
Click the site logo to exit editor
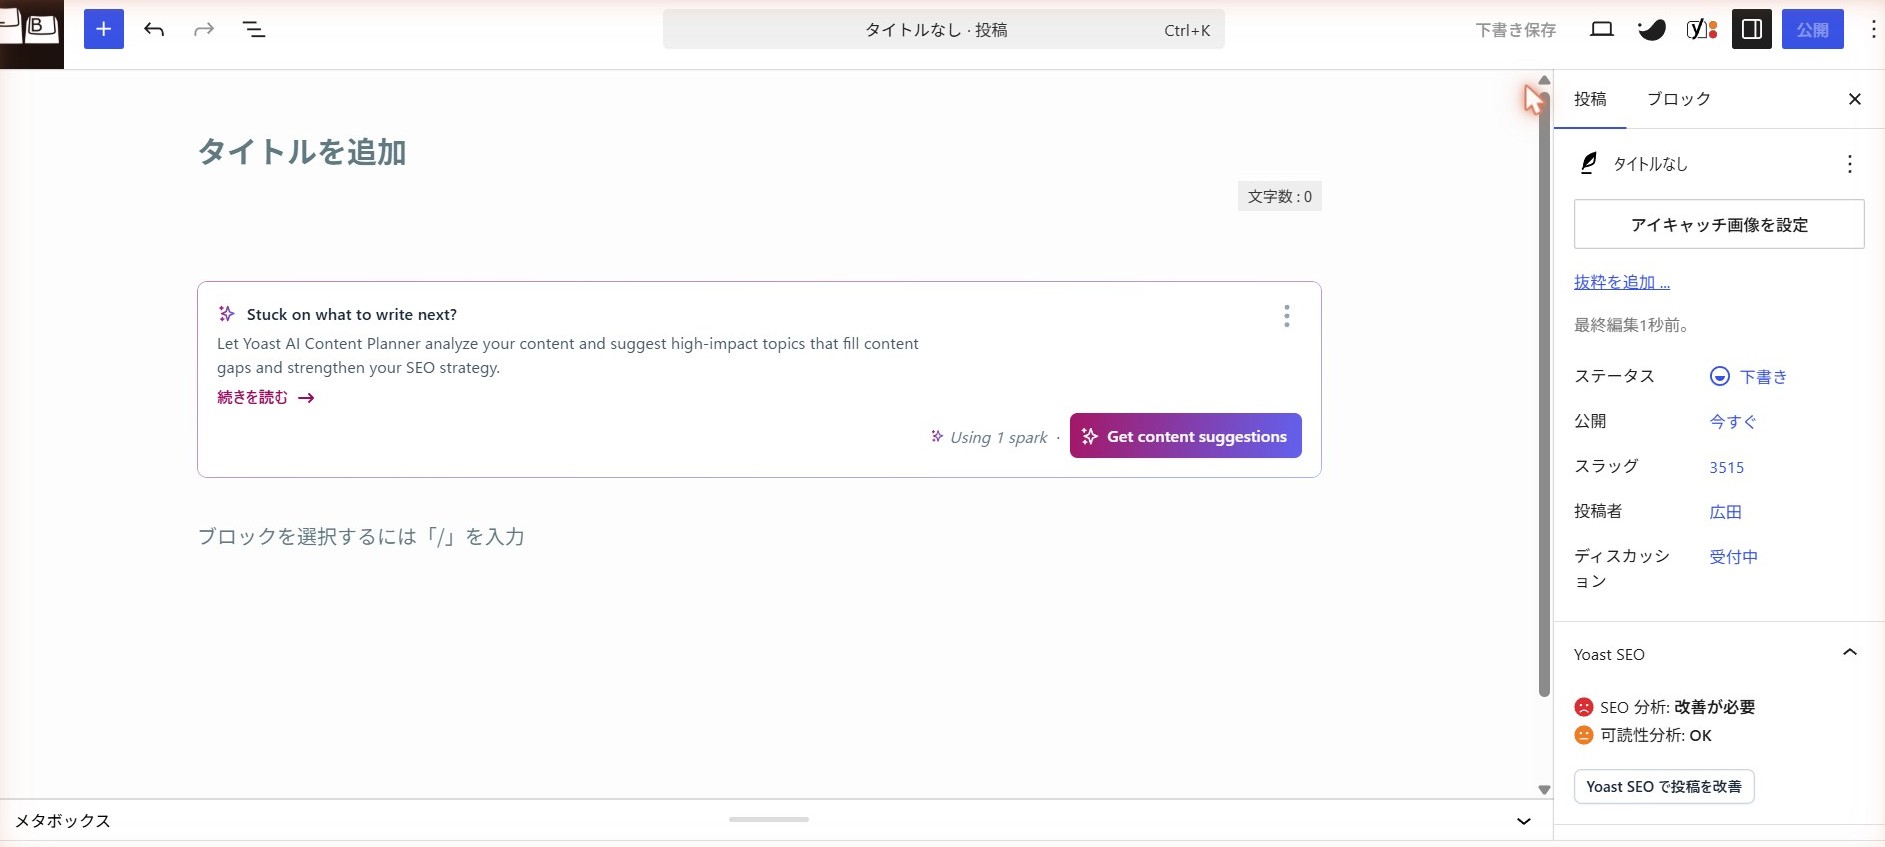(x=31, y=33)
